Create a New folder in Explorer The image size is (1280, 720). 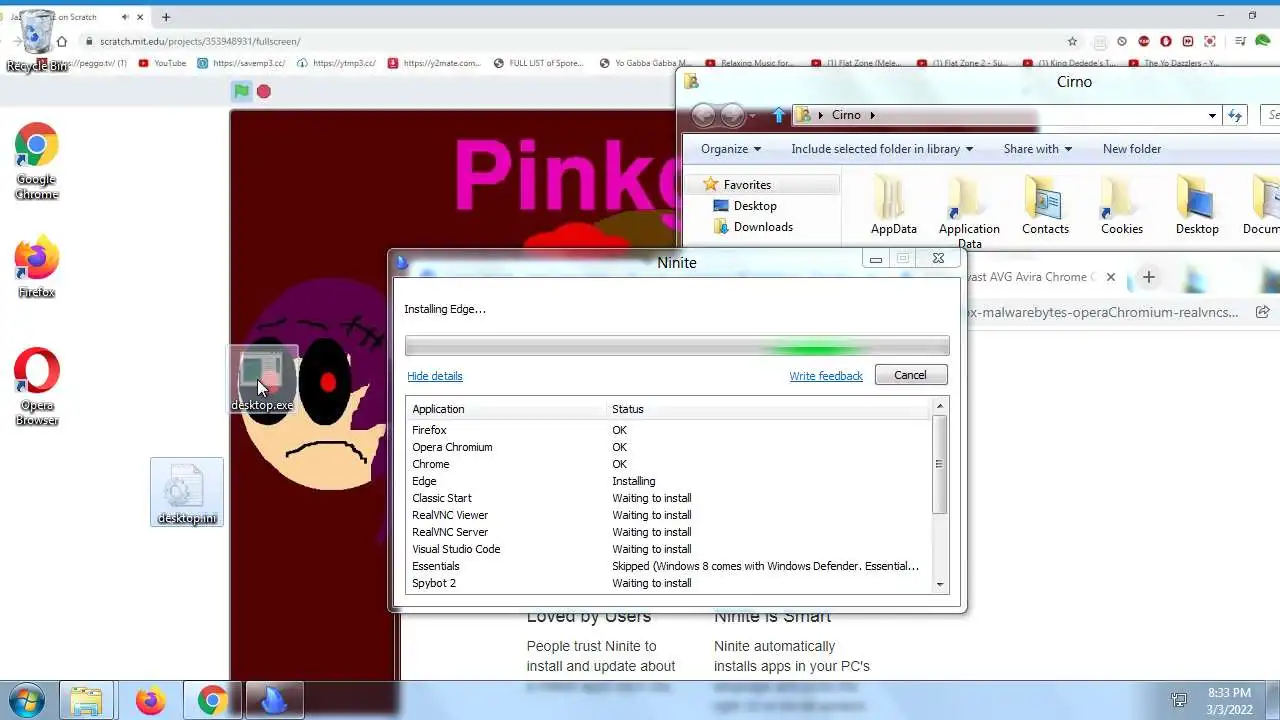[1132, 149]
